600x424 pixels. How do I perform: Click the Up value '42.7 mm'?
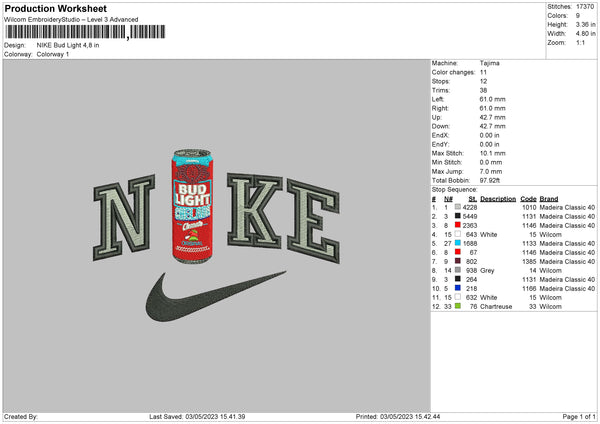click(492, 117)
